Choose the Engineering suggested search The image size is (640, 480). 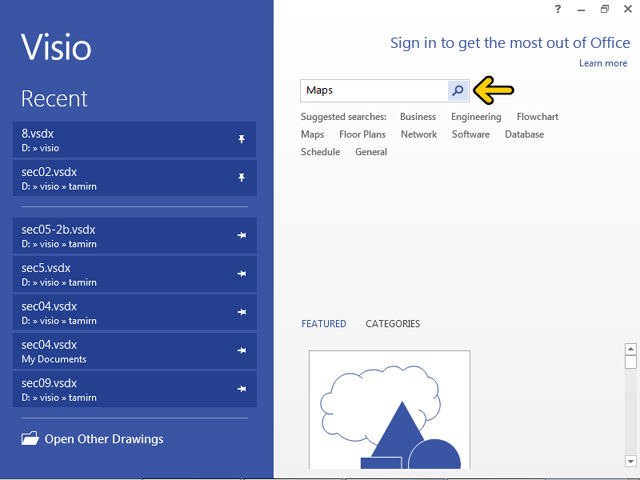(476, 117)
